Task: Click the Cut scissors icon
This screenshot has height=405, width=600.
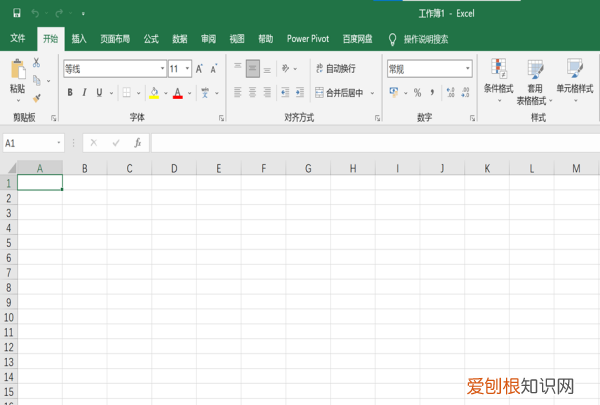Action: [x=36, y=62]
